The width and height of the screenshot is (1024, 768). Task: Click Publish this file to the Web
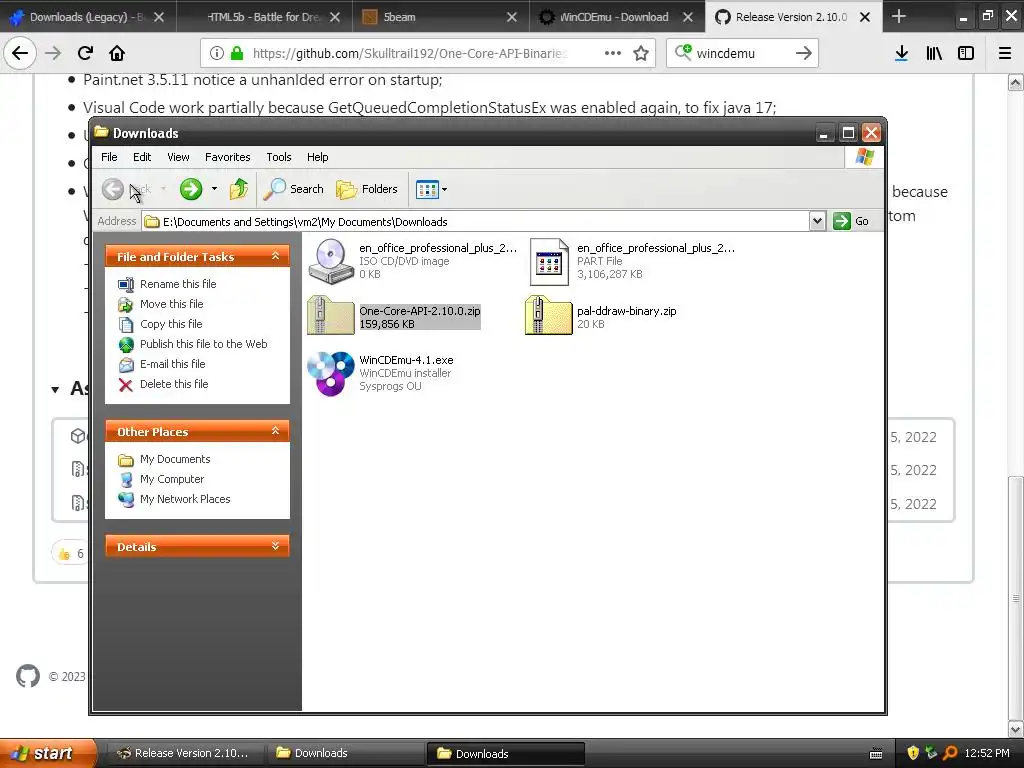pos(203,344)
